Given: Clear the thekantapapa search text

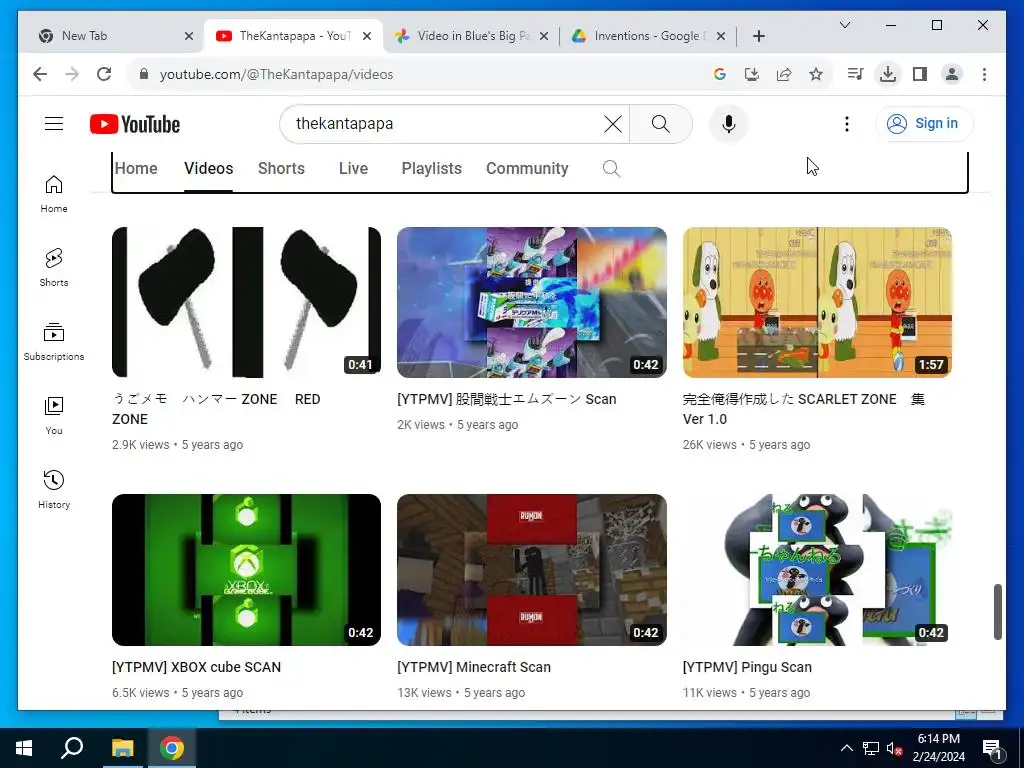Looking at the screenshot, I should 613,123.
